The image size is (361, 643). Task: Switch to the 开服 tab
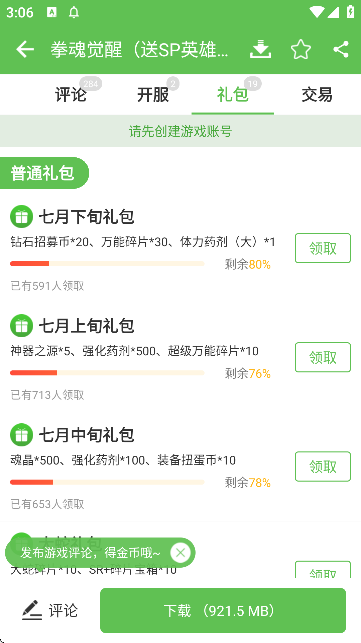(153, 95)
